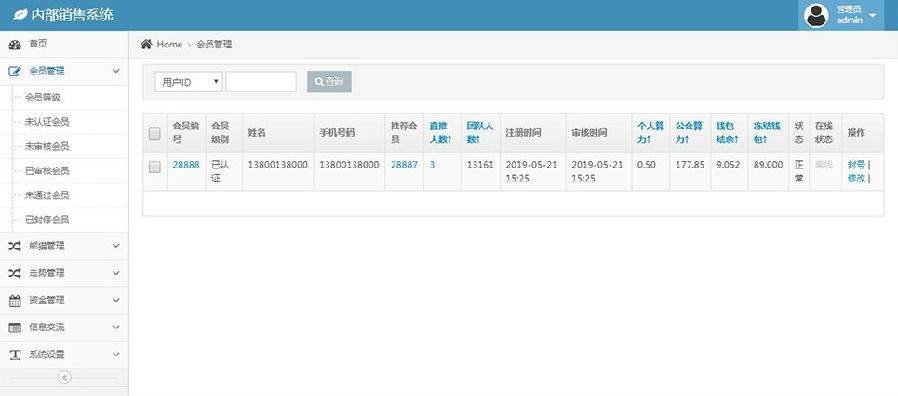Screen dimensions: 898x396
Task: Expand the 资金管理 chevron
Action: point(116,300)
